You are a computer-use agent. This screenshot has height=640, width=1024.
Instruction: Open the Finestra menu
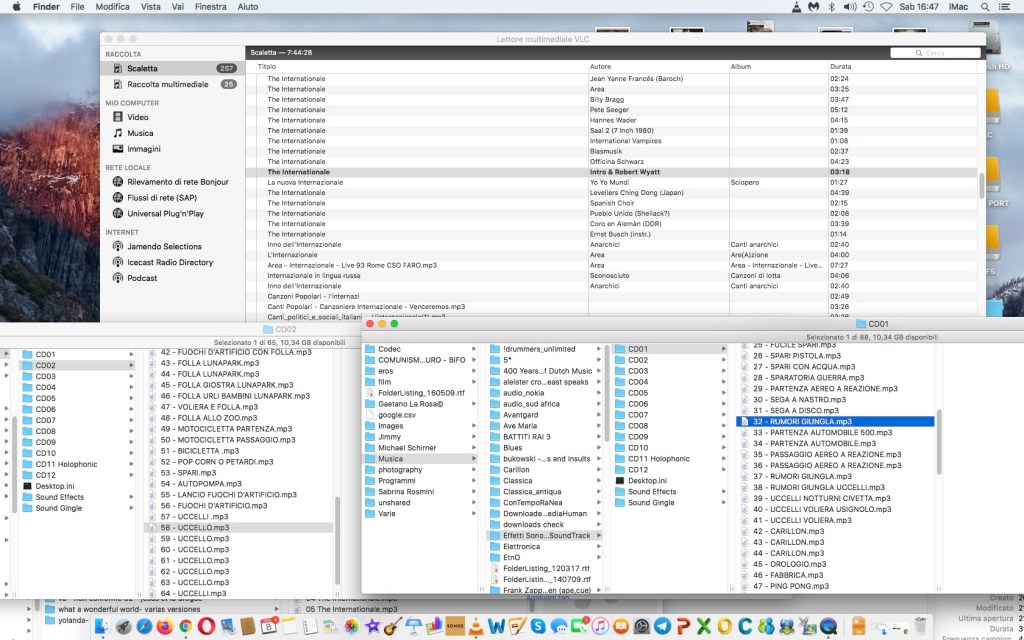point(210,7)
